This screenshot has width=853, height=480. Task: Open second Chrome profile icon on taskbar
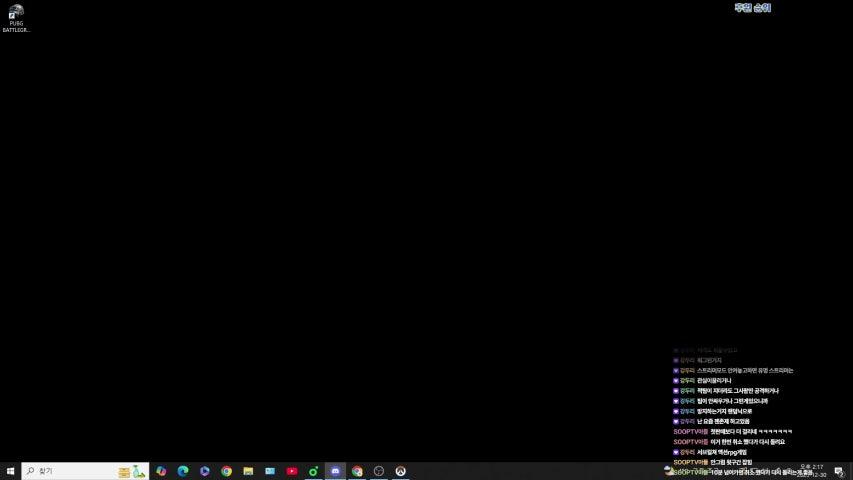click(357, 471)
